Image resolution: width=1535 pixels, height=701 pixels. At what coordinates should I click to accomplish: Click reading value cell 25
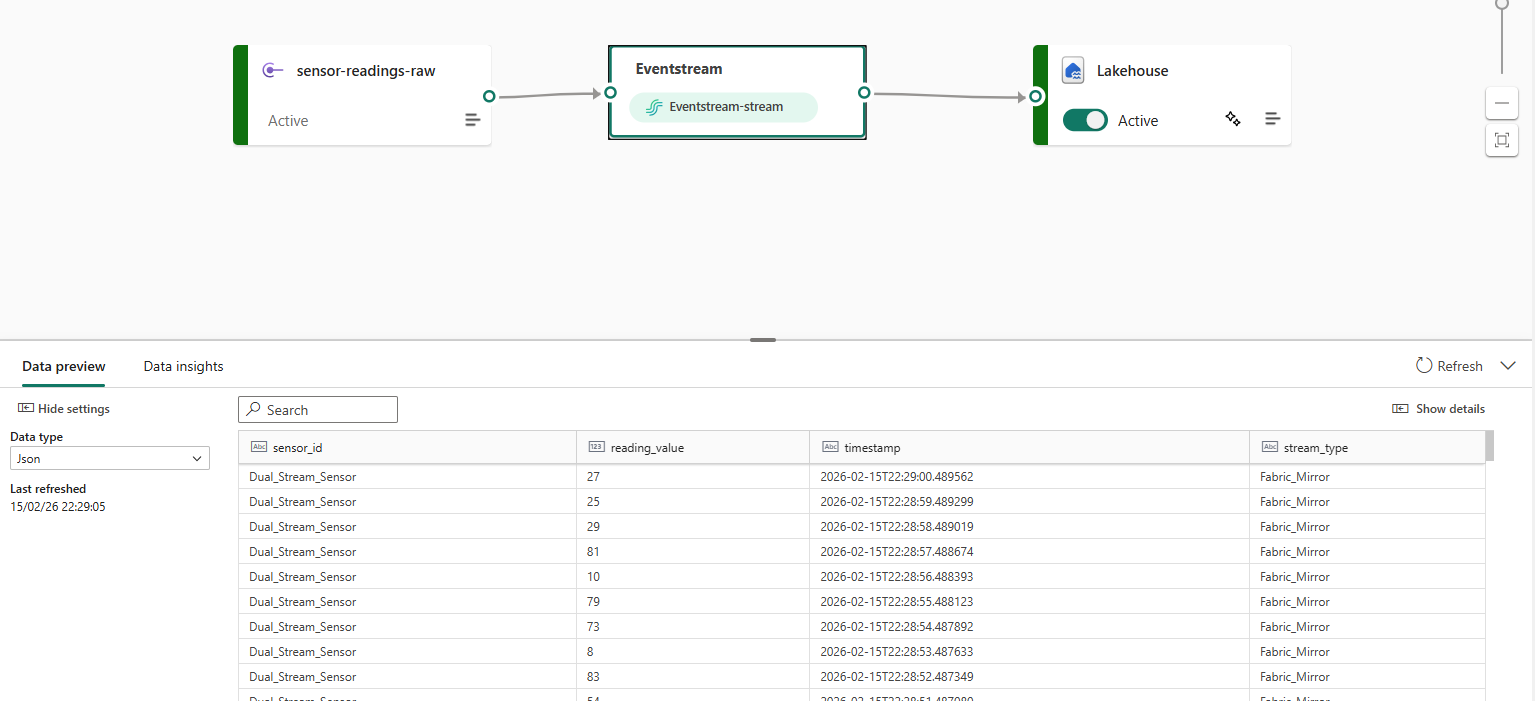coord(693,502)
